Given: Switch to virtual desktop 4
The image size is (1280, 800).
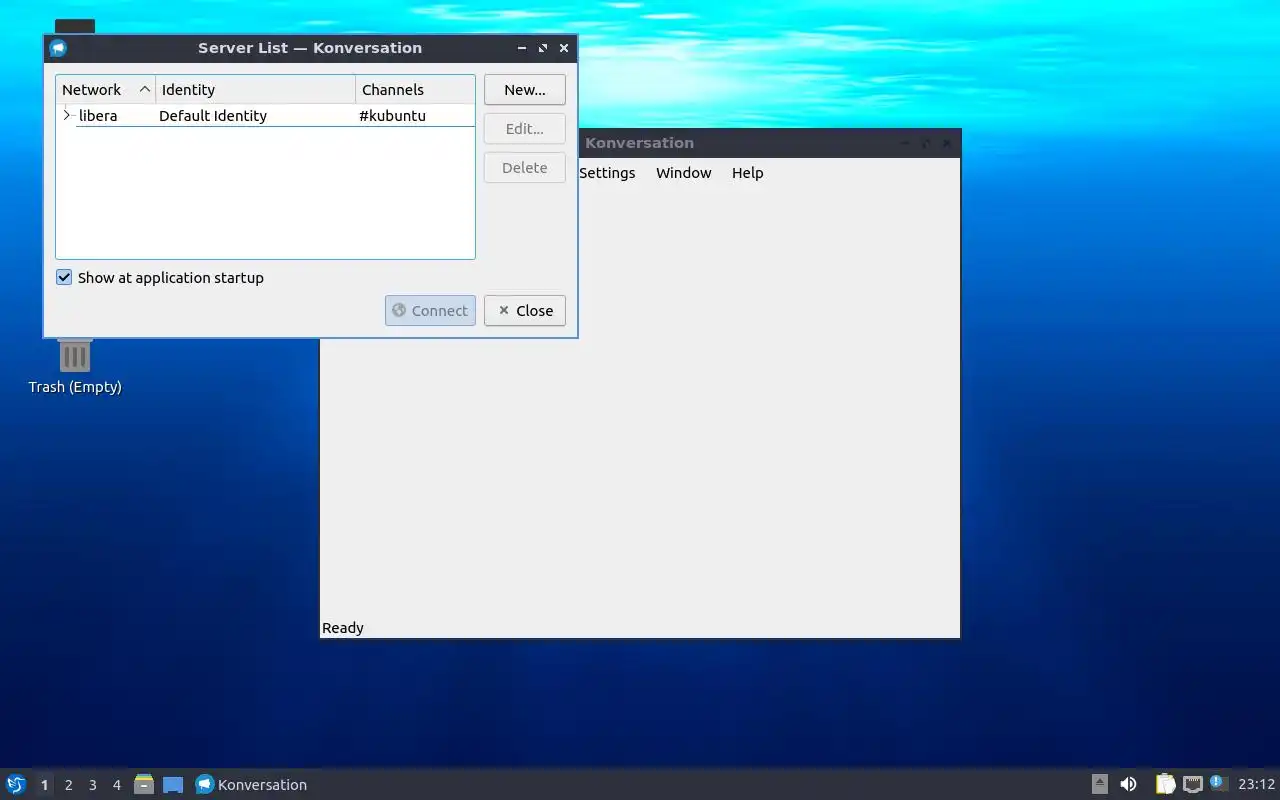Looking at the screenshot, I should click(x=116, y=785).
